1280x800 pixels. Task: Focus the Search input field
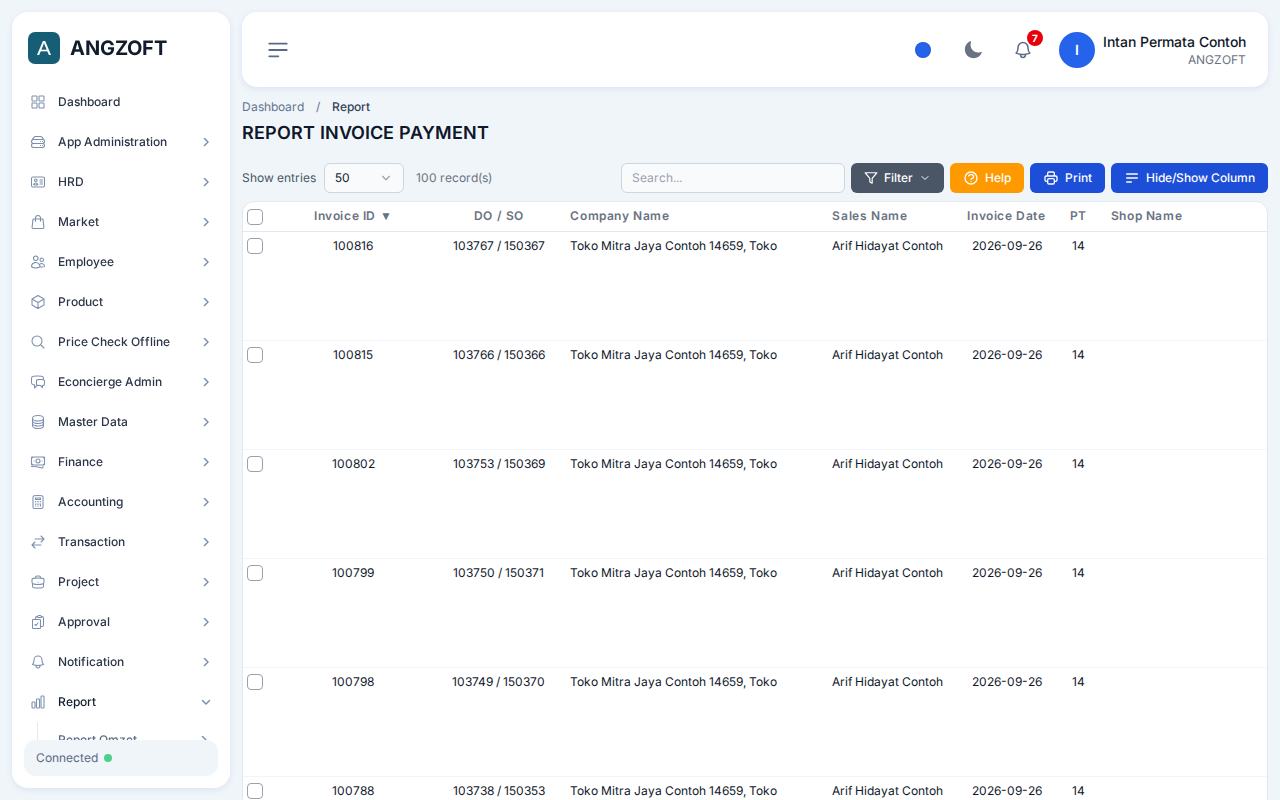733,178
